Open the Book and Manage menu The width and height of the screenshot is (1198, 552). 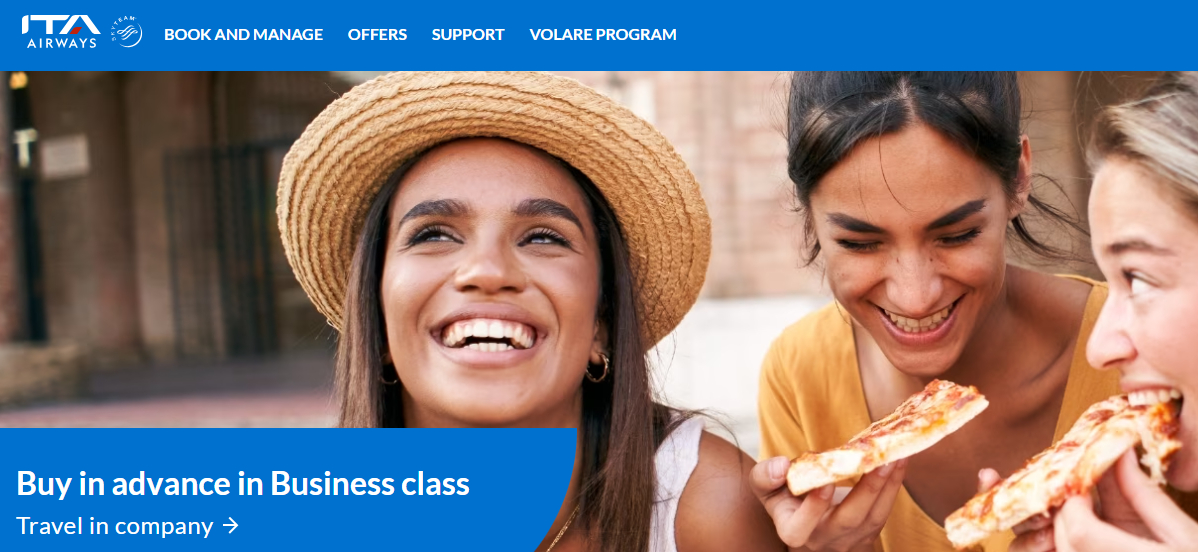point(244,34)
